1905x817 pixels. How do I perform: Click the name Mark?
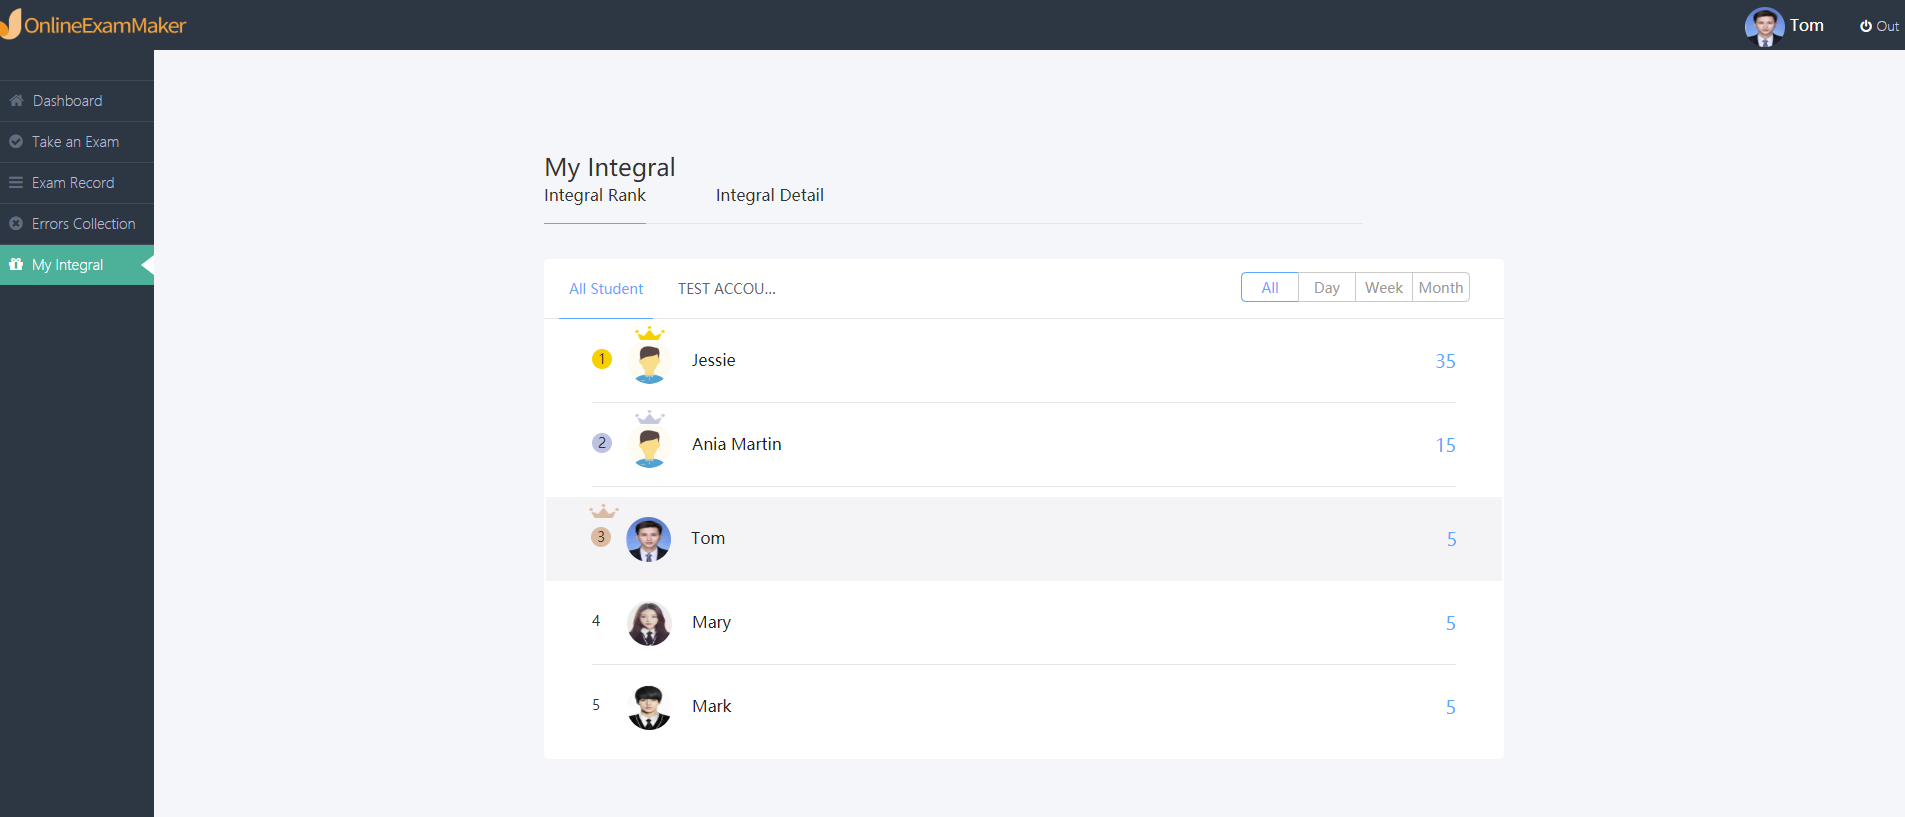tap(712, 706)
